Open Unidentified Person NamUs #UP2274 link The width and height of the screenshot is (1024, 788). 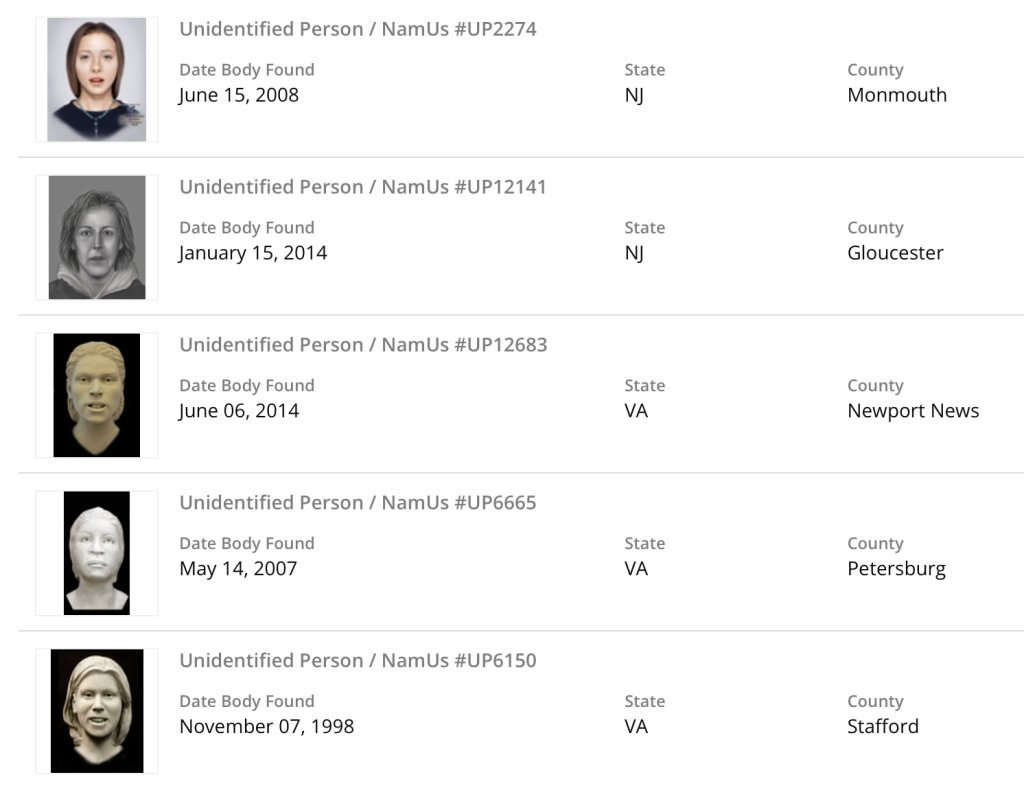tap(358, 29)
